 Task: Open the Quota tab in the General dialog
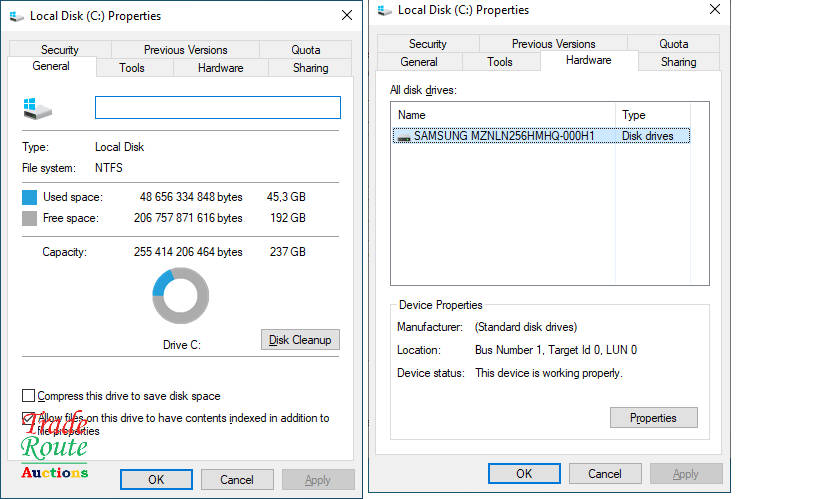pos(306,50)
